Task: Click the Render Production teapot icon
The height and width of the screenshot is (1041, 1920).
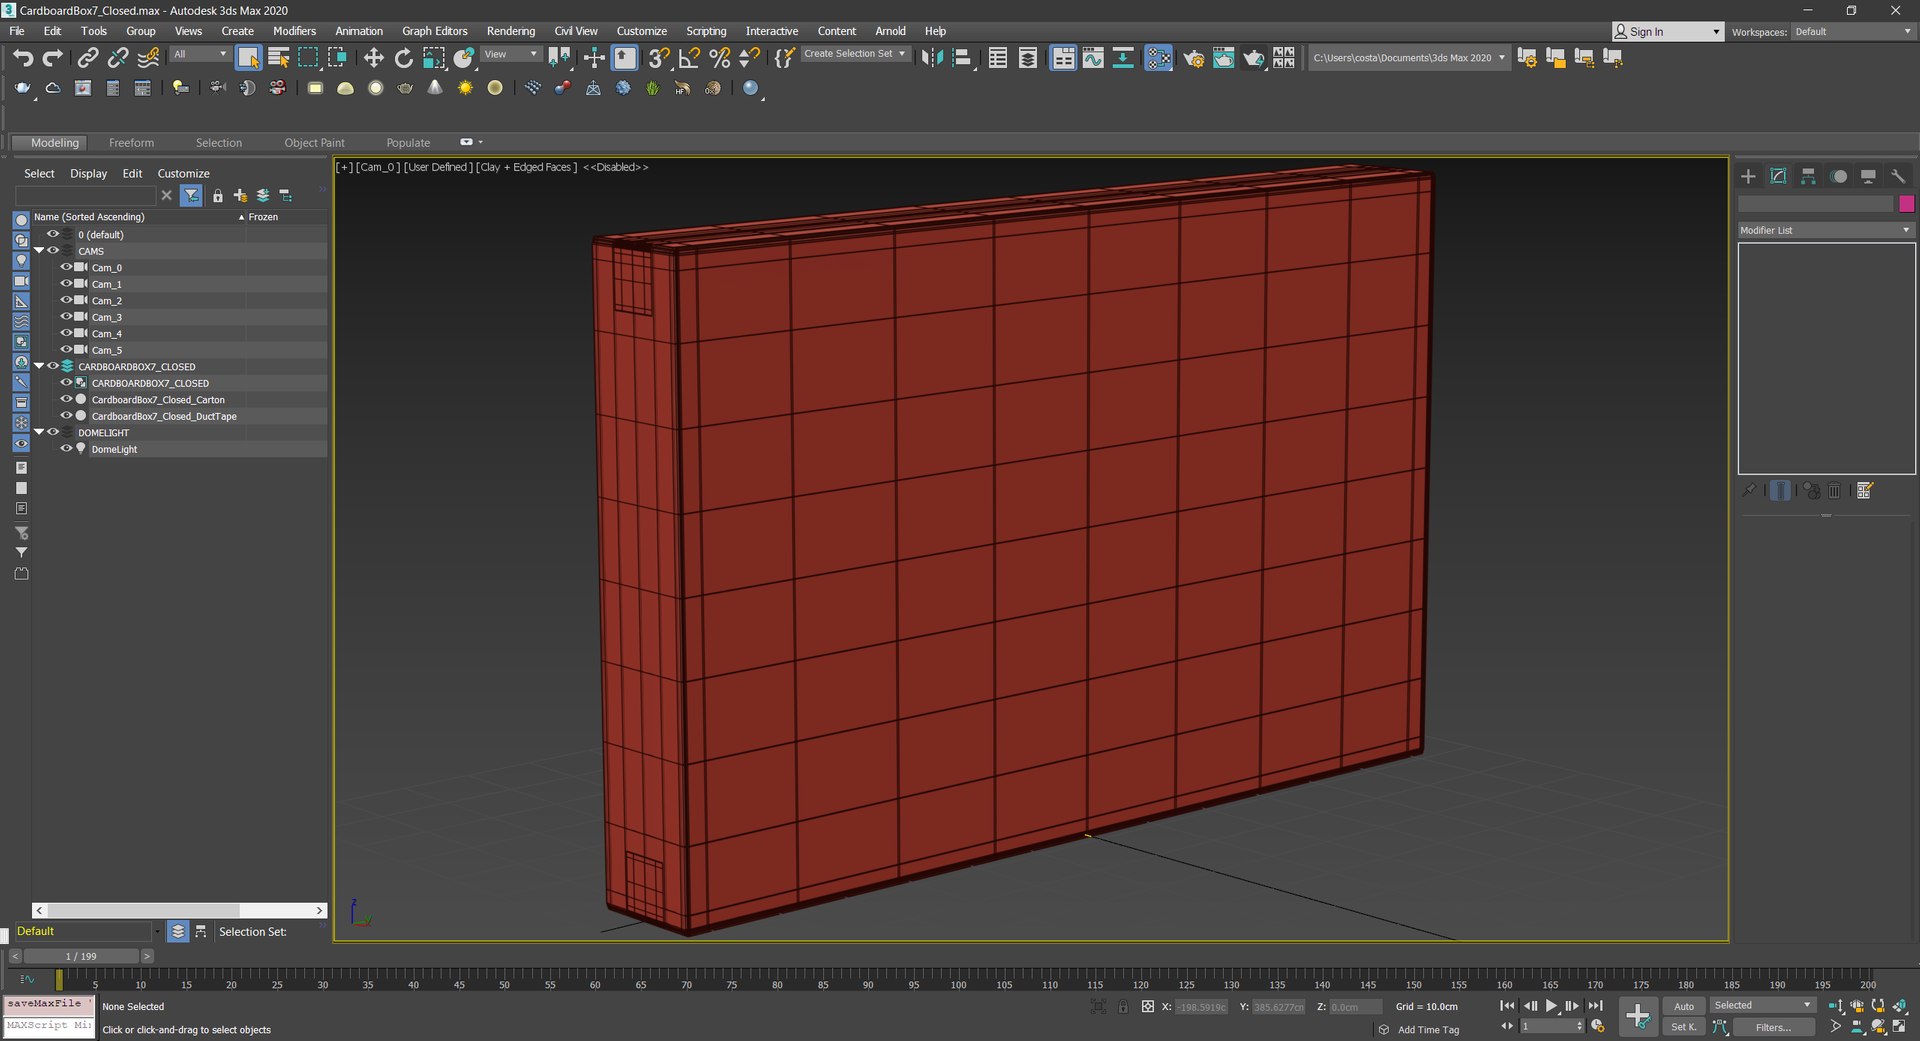Action: click(1253, 58)
